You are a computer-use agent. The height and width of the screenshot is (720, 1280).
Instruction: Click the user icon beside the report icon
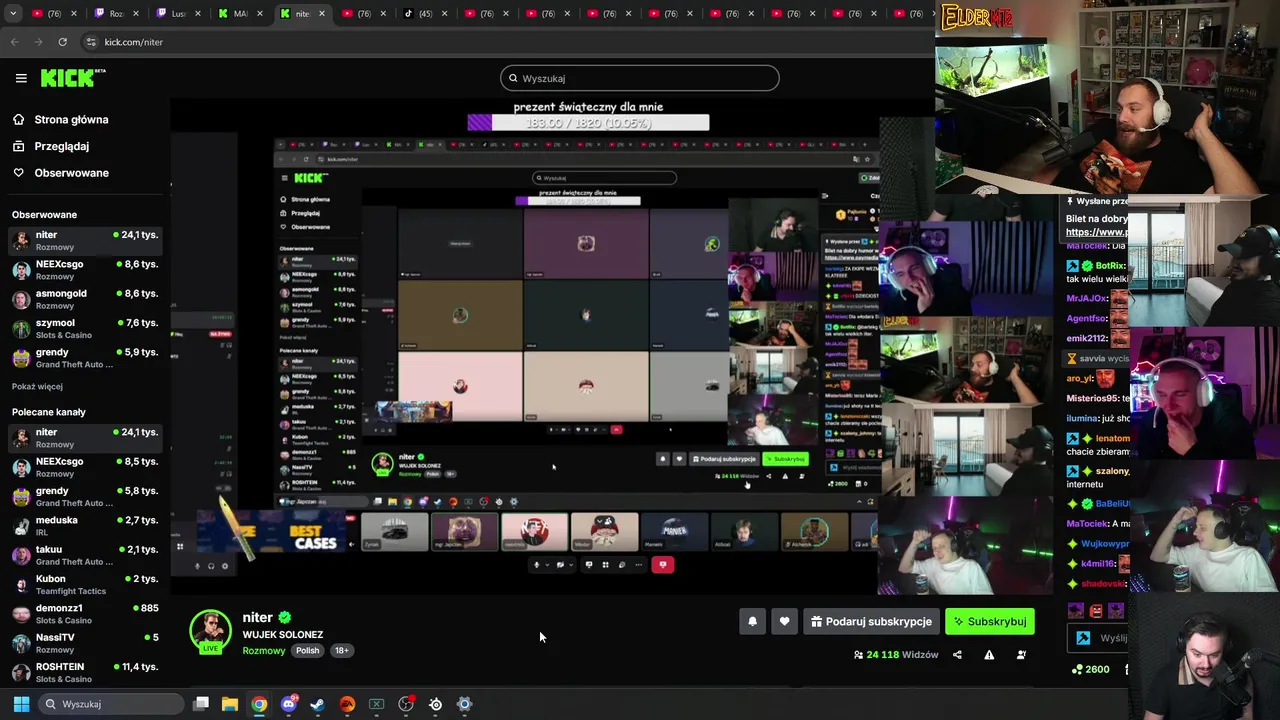click(1021, 655)
